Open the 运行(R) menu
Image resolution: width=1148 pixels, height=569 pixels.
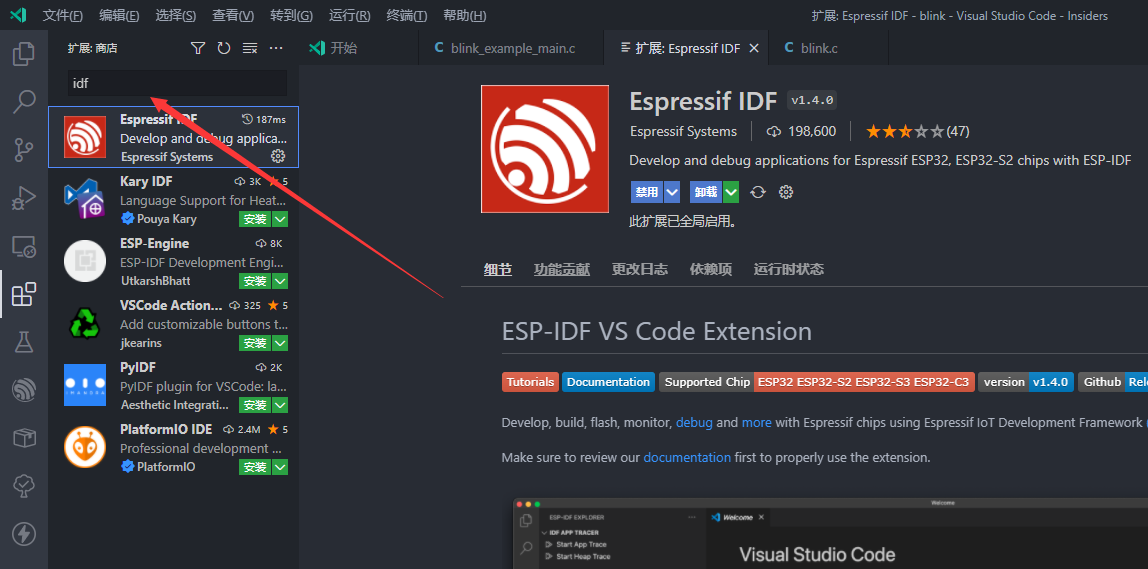point(349,15)
